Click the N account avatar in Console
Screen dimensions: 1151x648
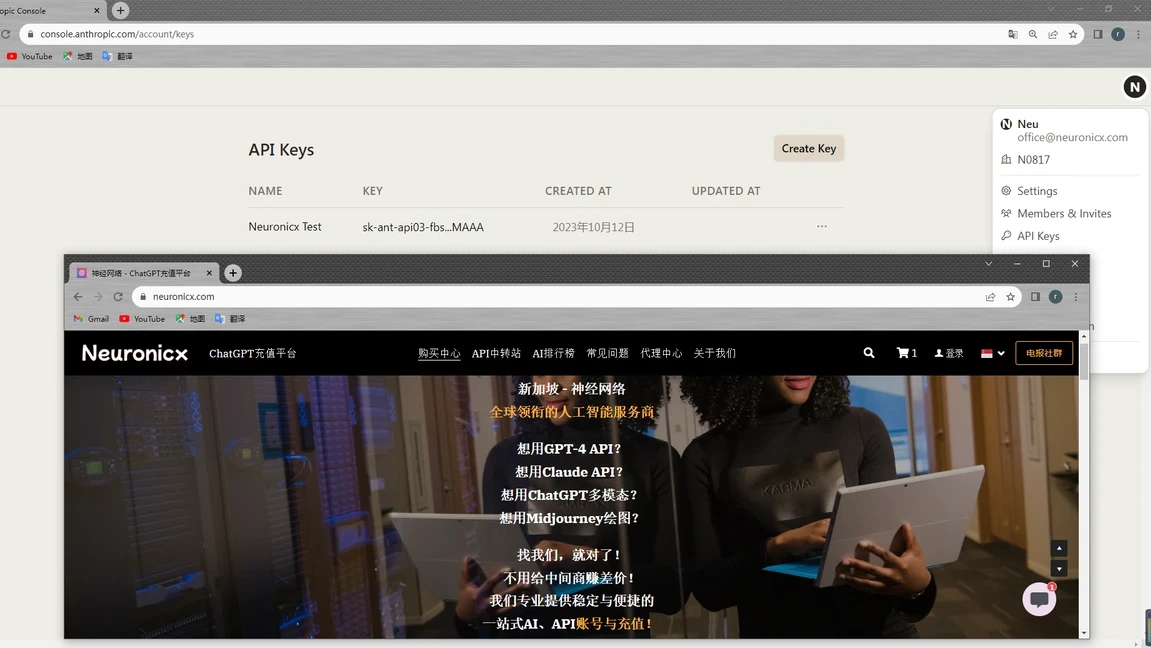point(1134,87)
